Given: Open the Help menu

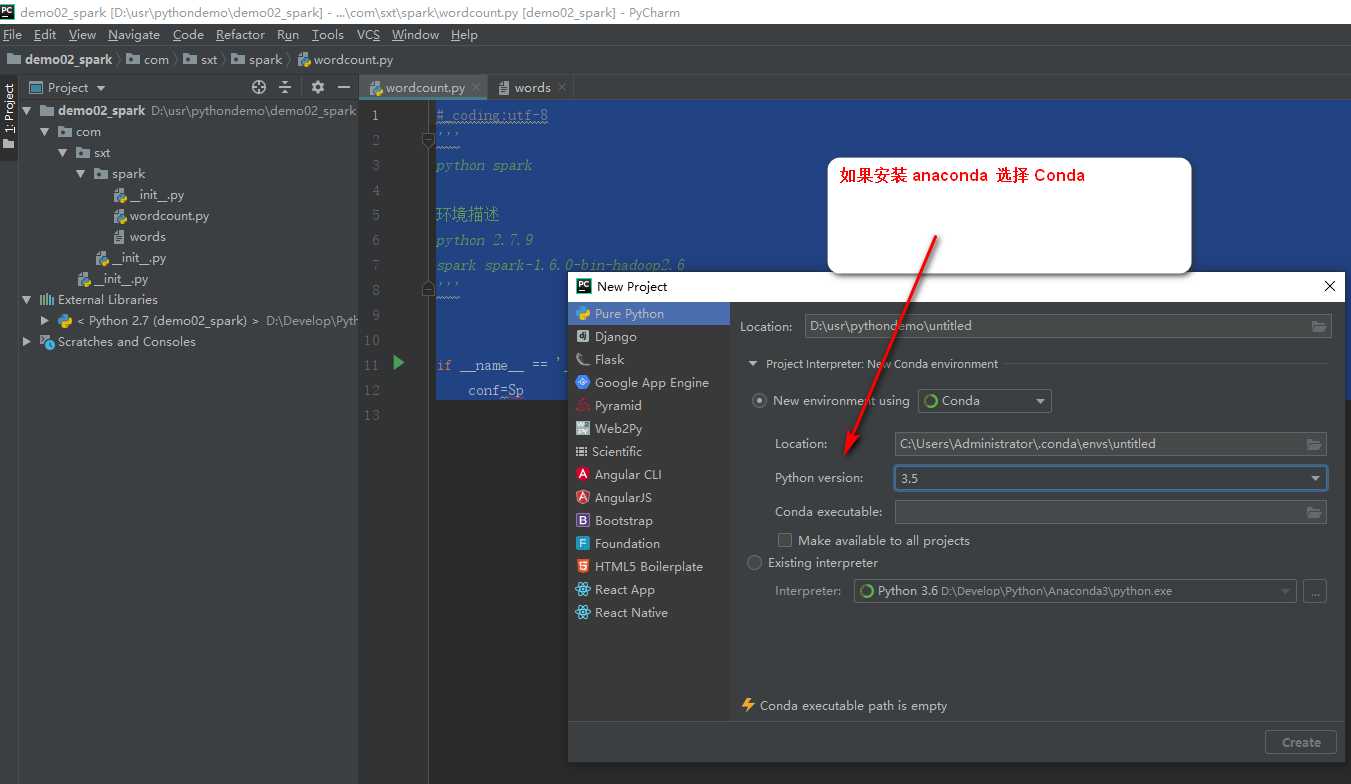Looking at the screenshot, I should tap(464, 34).
